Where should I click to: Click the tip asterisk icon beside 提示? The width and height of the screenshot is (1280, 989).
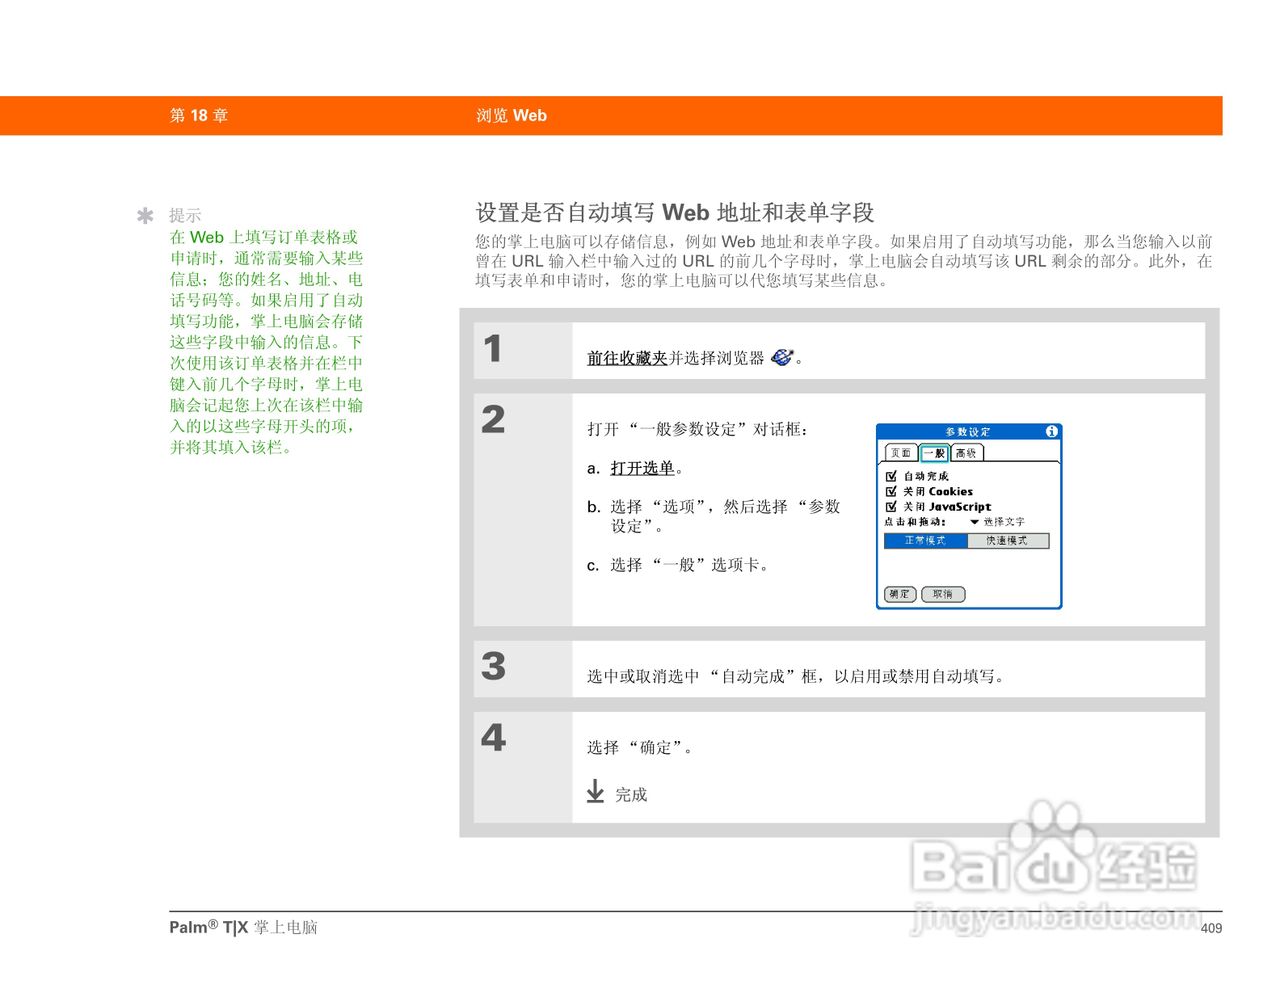(145, 215)
